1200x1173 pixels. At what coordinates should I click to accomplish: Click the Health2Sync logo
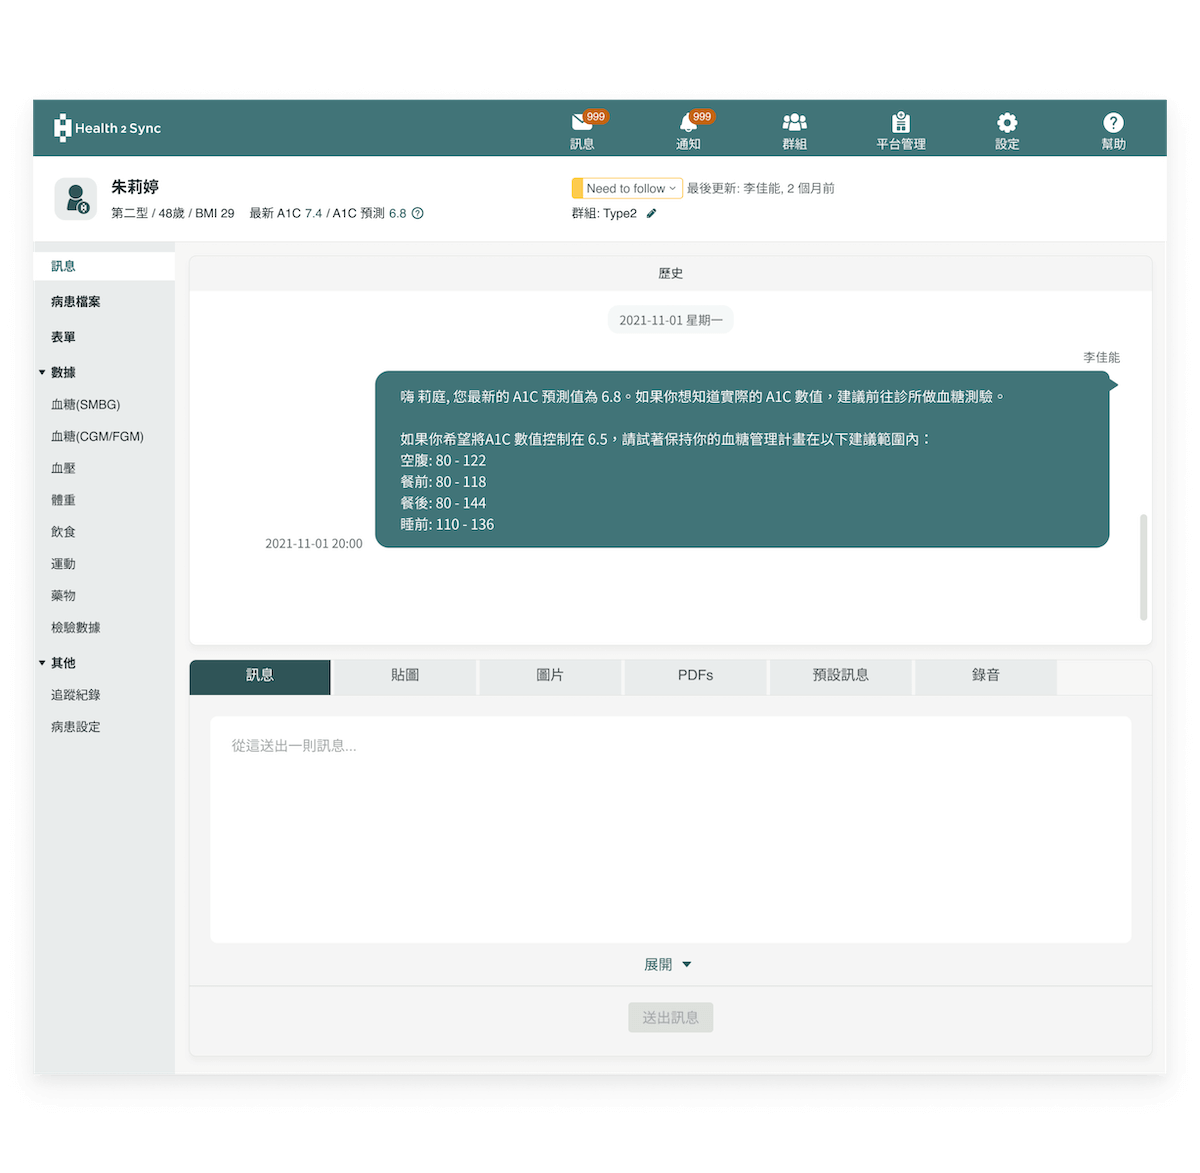(x=107, y=128)
